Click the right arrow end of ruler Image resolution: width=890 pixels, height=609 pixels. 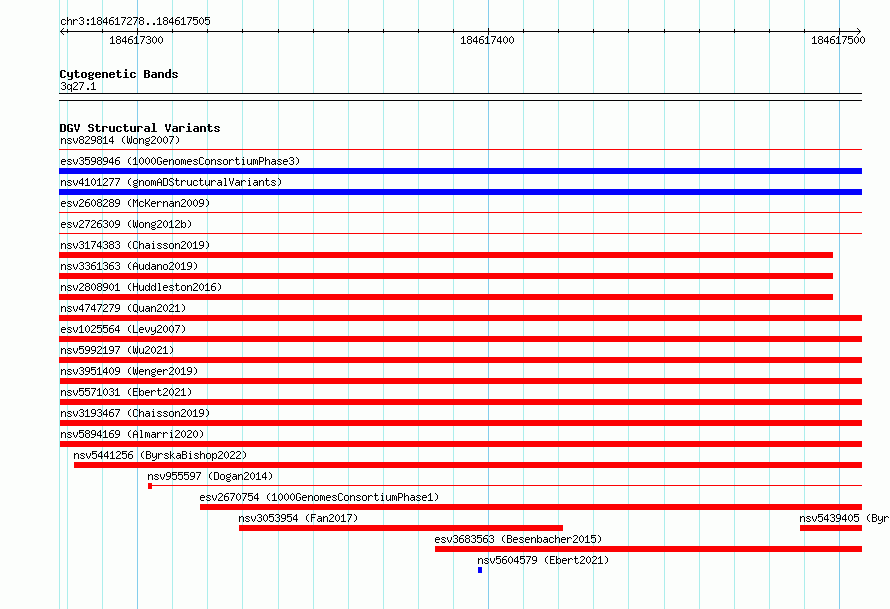[858, 32]
